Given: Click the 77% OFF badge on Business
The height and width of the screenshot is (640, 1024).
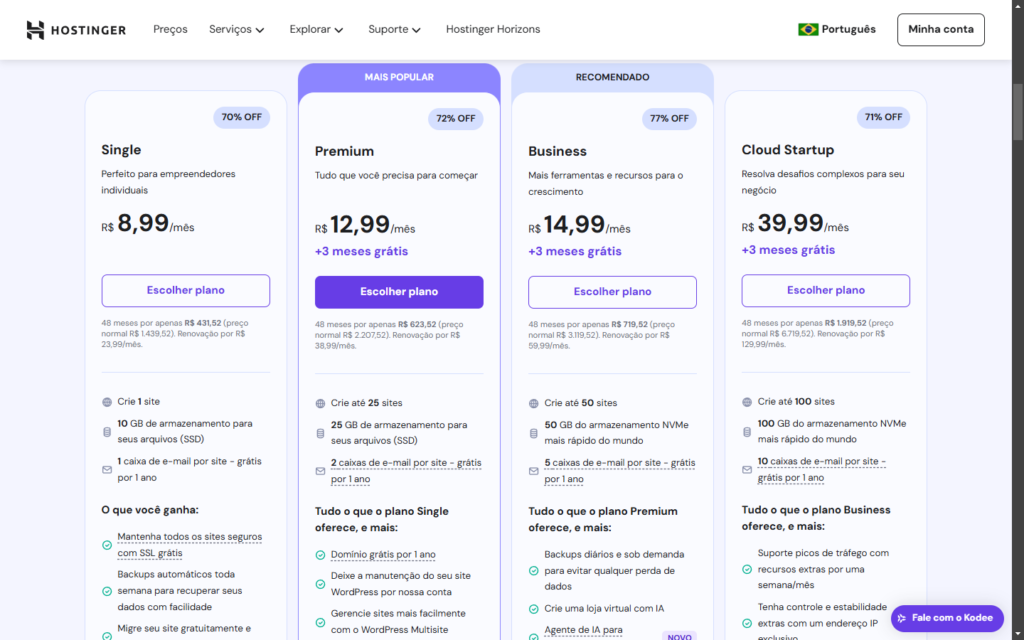Looking at the screenshot, I should coord(670,119).
